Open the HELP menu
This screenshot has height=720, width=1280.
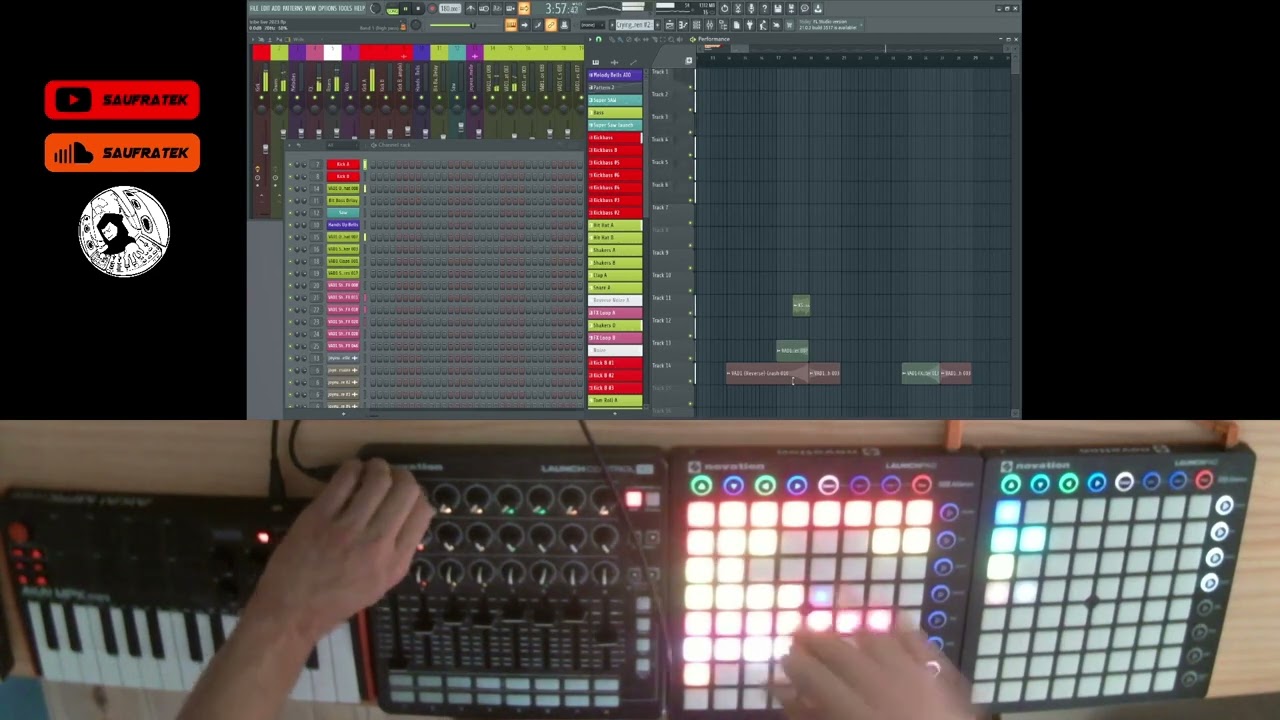click(x=359, y=9)
